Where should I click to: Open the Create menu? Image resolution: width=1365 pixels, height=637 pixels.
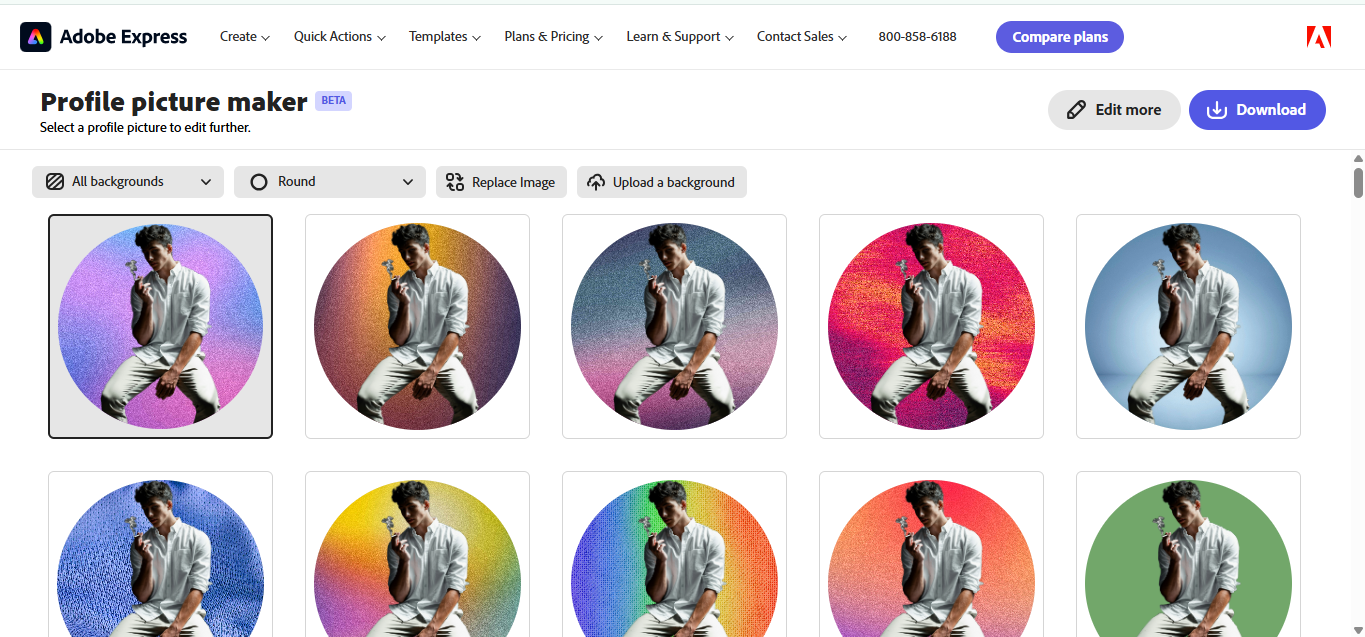click(243, 36)
